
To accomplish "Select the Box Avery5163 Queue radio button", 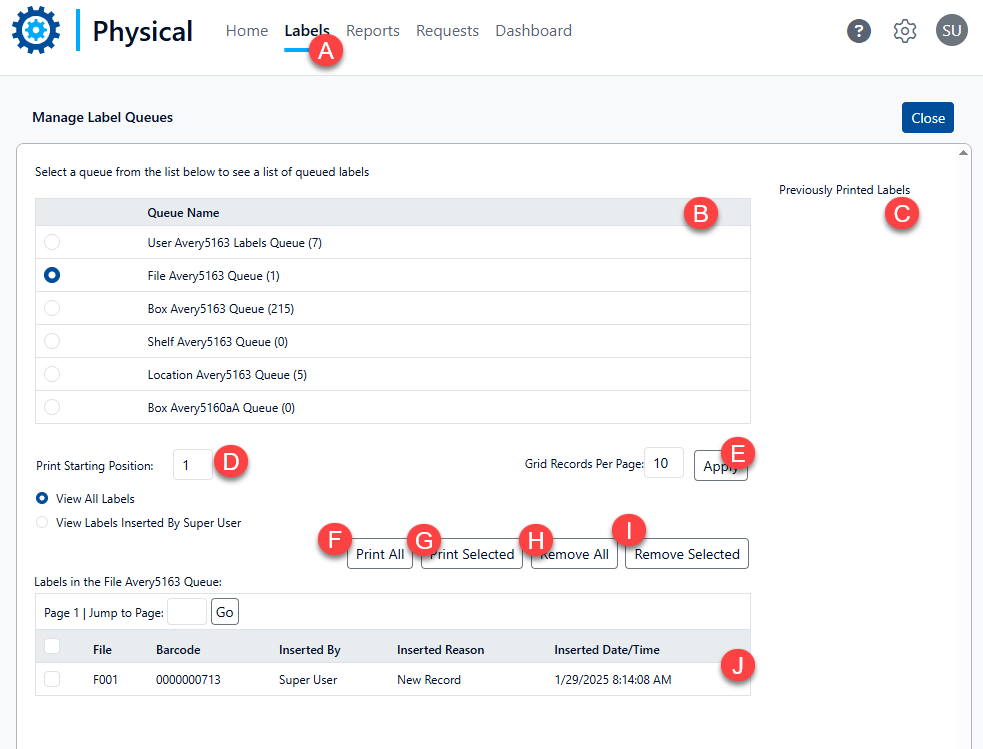I will click(x=52, y=308).
